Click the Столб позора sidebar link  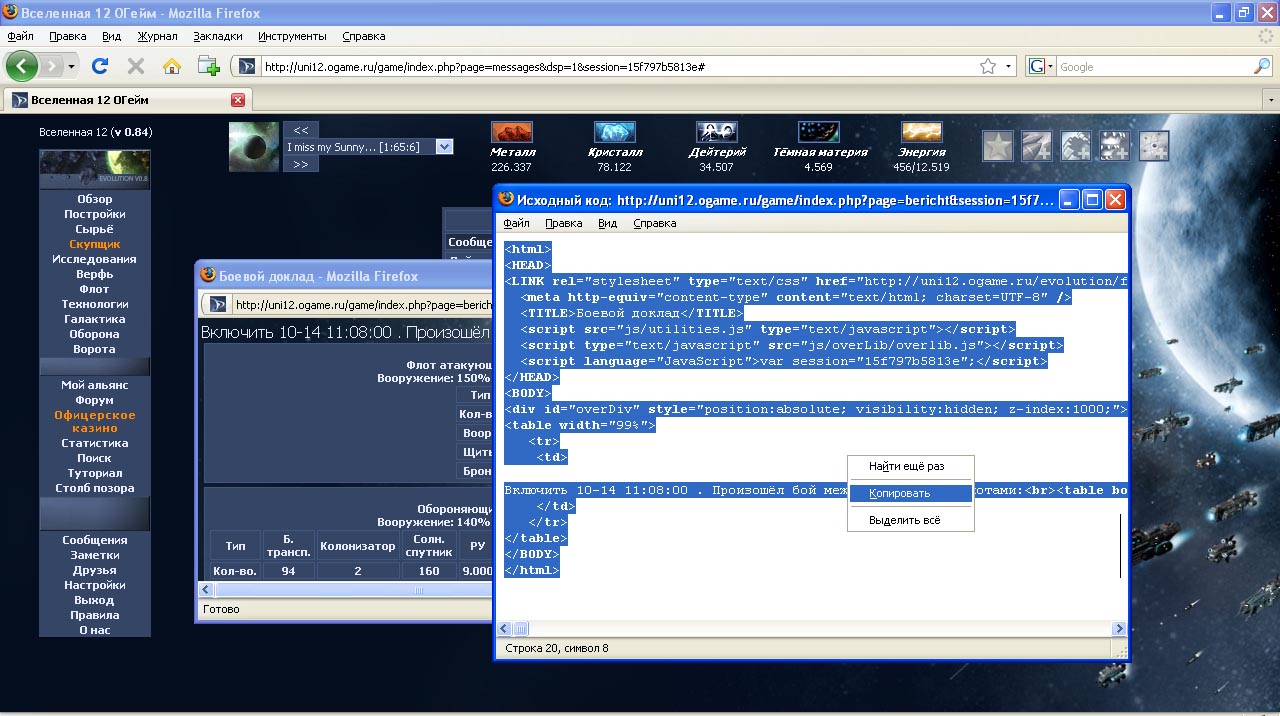click(x=95, y=488)
